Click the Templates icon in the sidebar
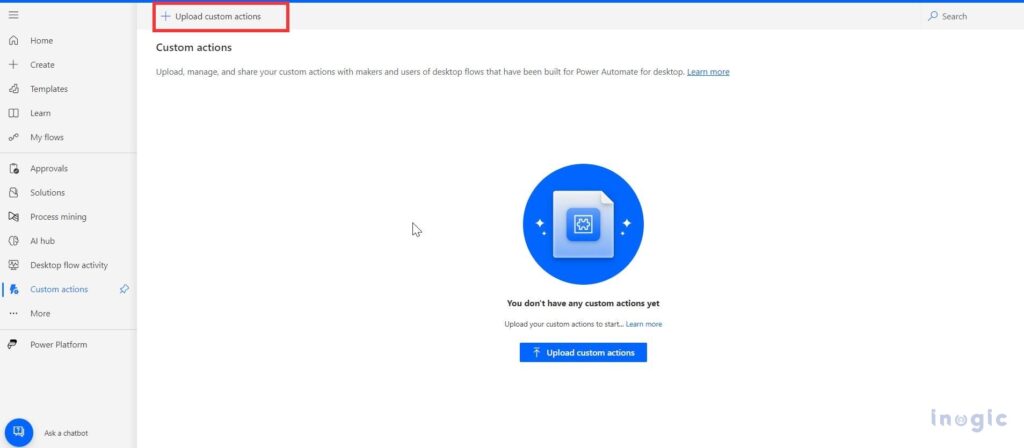 pyautogui.click(x=13, y=89)
